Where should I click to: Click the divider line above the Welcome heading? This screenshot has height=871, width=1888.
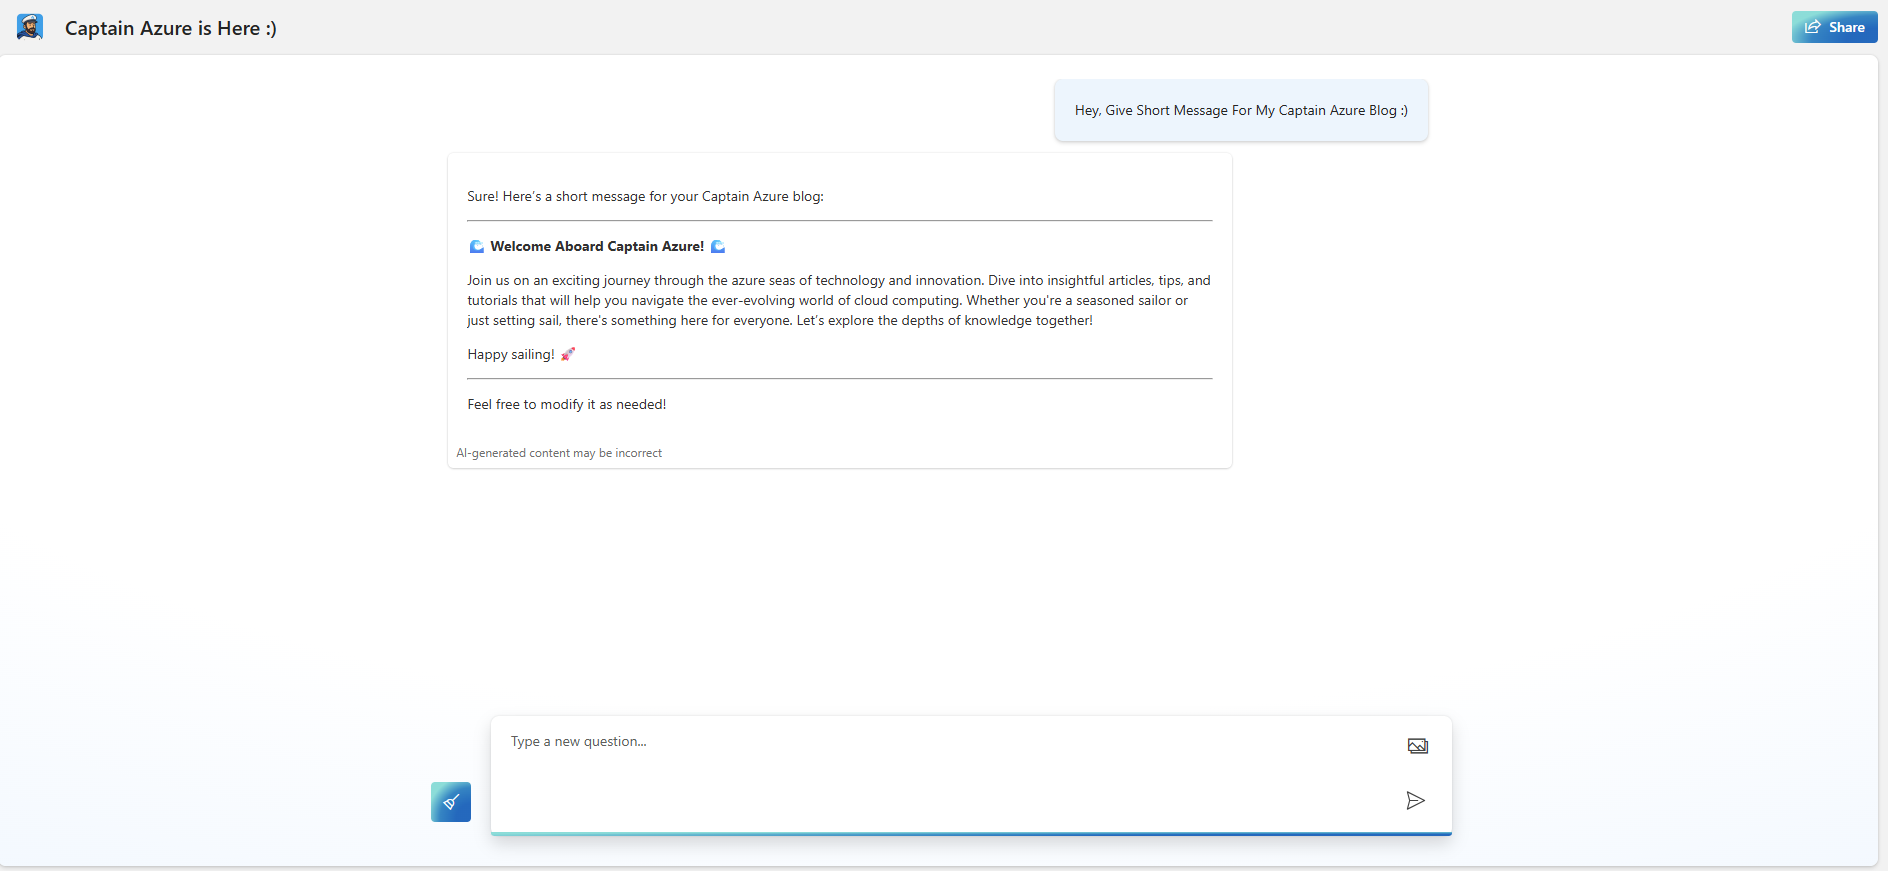[x=839, y=221]
